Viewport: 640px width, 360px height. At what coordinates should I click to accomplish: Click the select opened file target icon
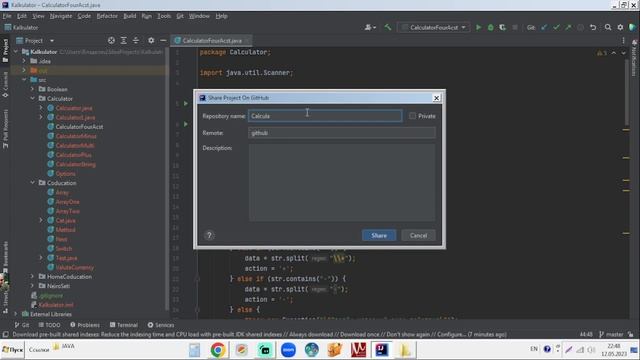pos(111,40)
